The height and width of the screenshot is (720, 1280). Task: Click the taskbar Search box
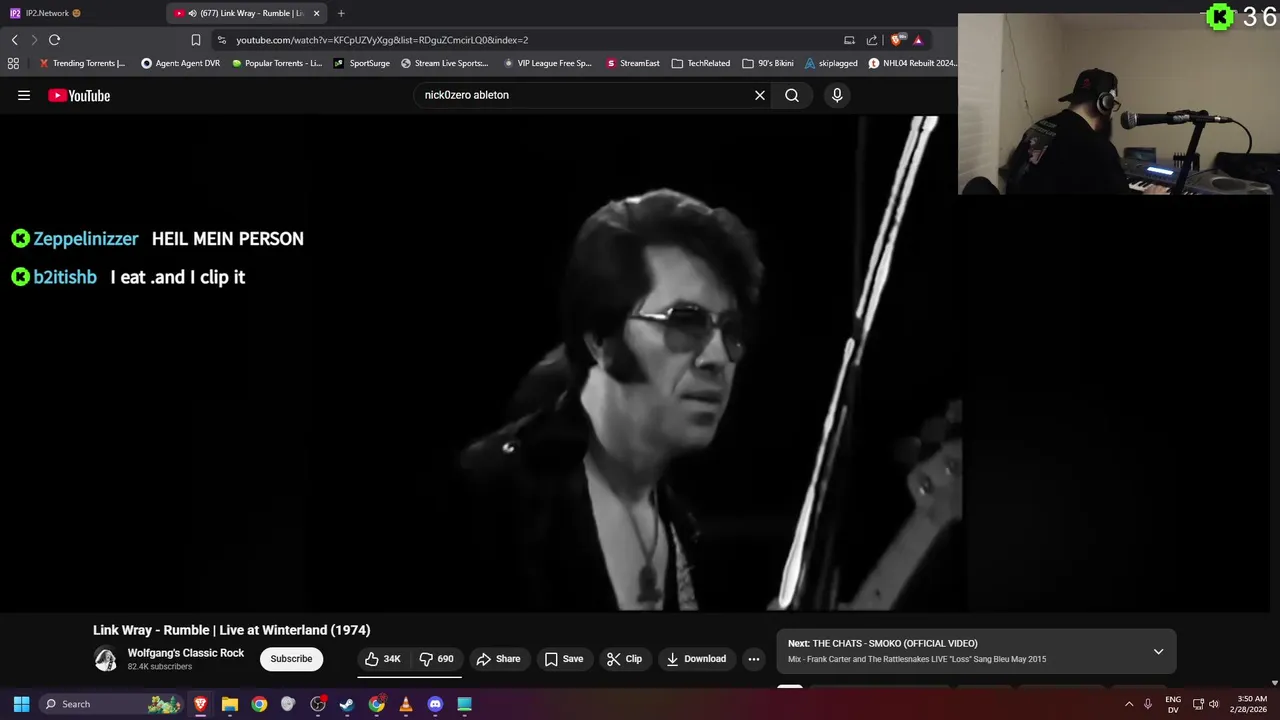pyautogui.click(x=112, y=704)
